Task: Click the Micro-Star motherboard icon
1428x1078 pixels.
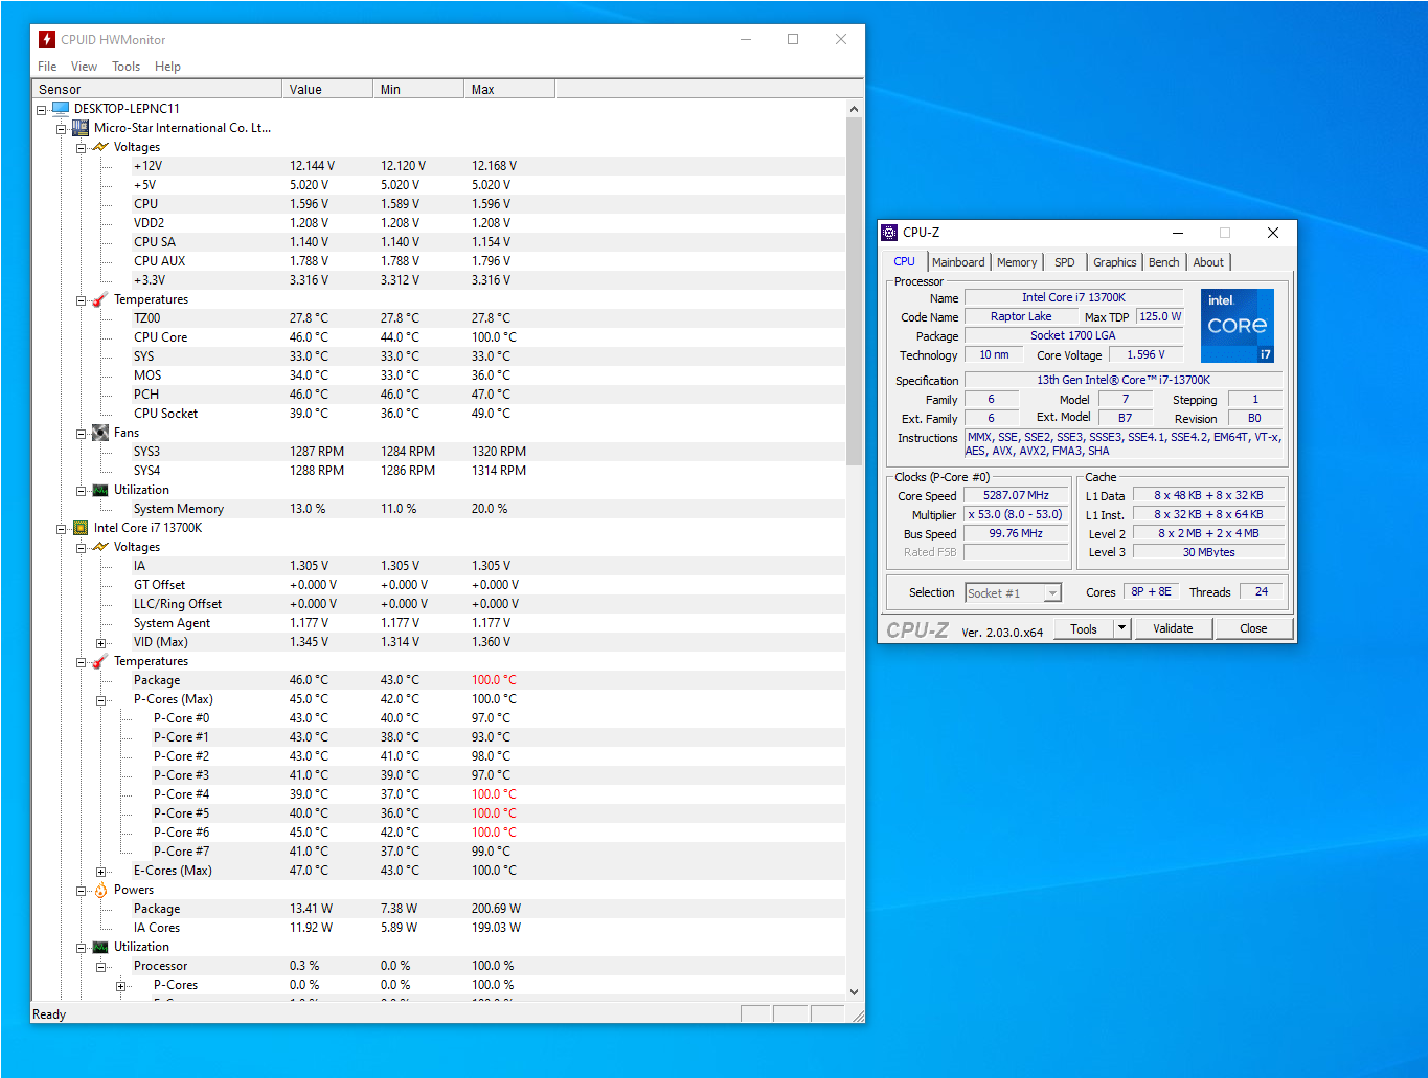Action: tap(80, 128)
